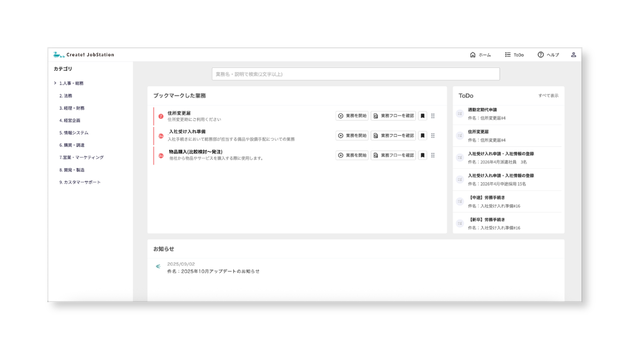Click the drag handle on 住所変更届 row
Screen dimensions: 640x360
point(433,116)
